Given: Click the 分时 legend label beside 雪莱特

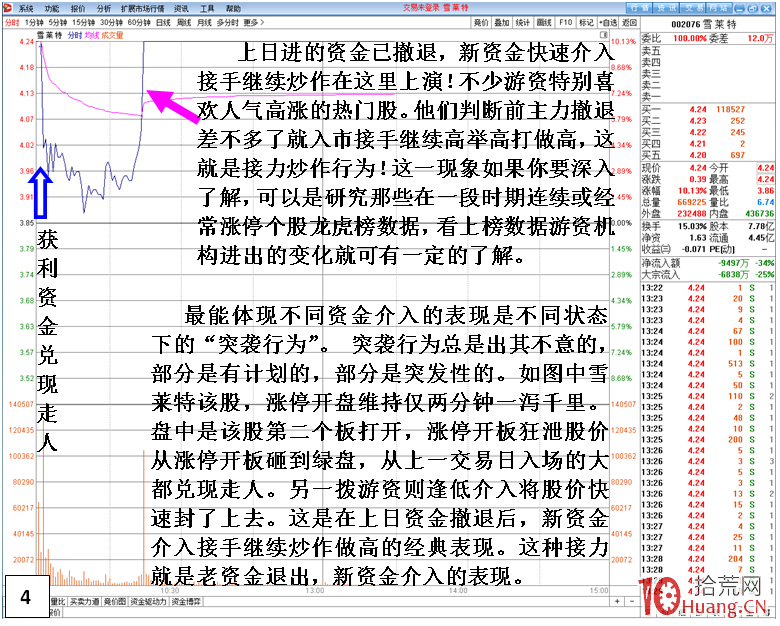Looking at the screenshot, I should tap(75, 35).
